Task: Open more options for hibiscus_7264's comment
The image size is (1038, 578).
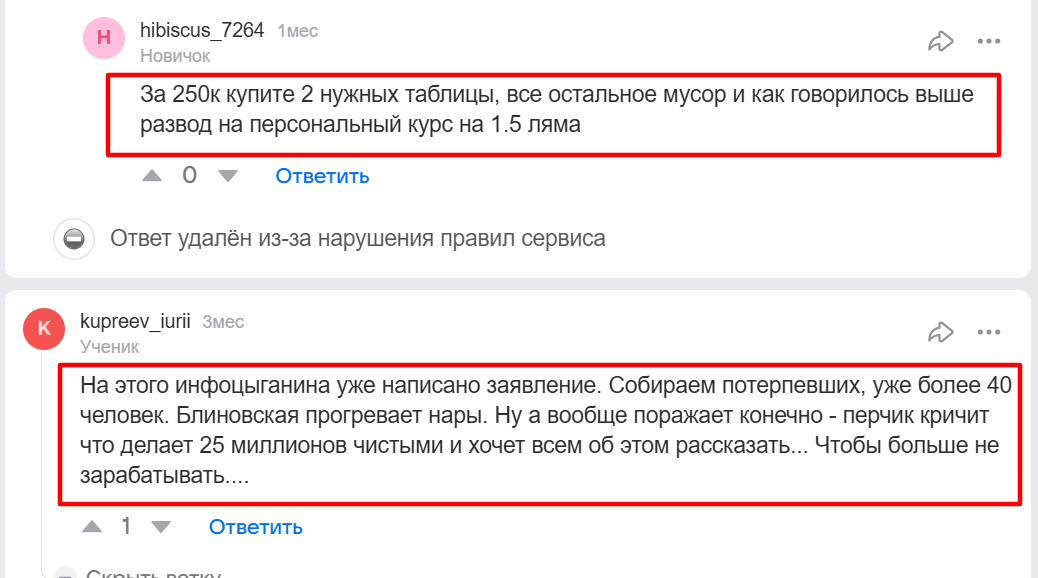Action: pos(988,41)
